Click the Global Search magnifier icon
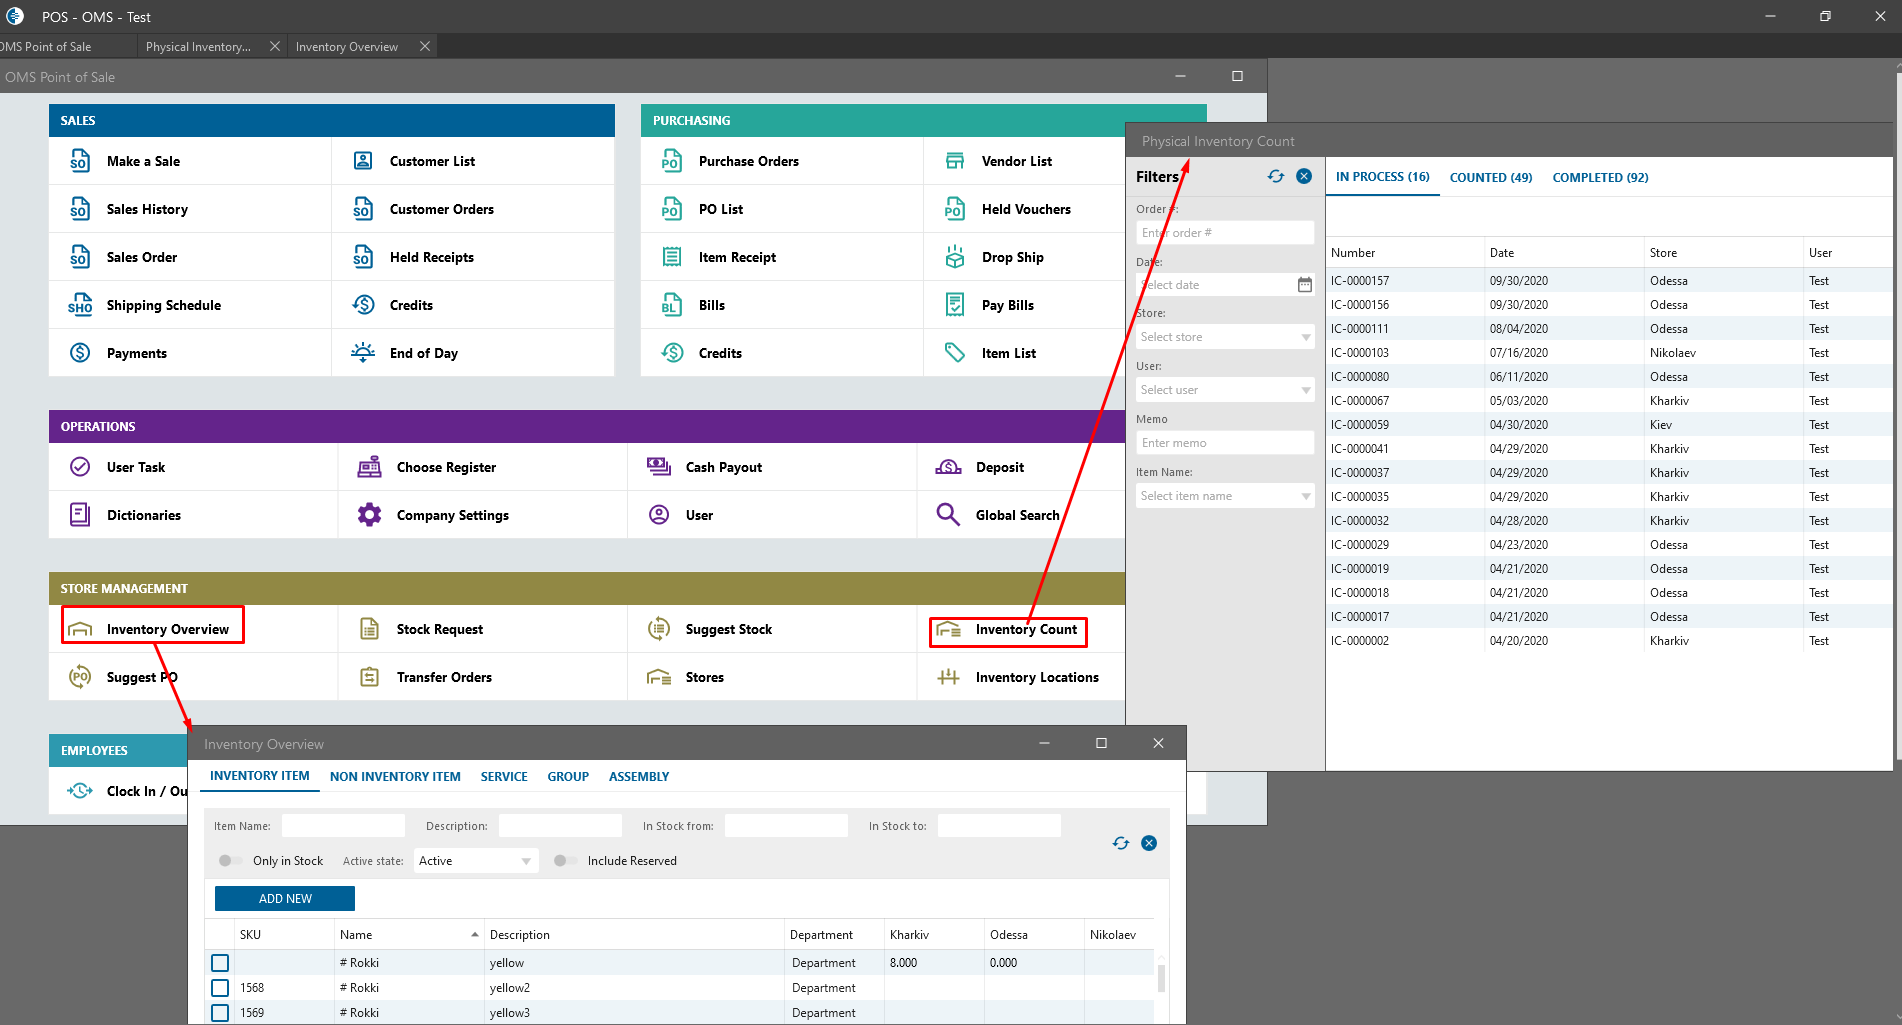This screenshot has height=1025, width=1902. tap(948, 515)
